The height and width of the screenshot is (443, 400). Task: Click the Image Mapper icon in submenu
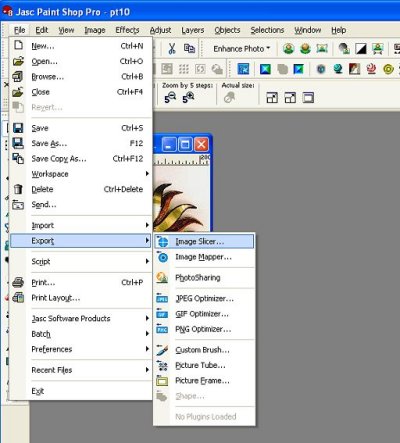pyautogui.click(x=163, y=257)
